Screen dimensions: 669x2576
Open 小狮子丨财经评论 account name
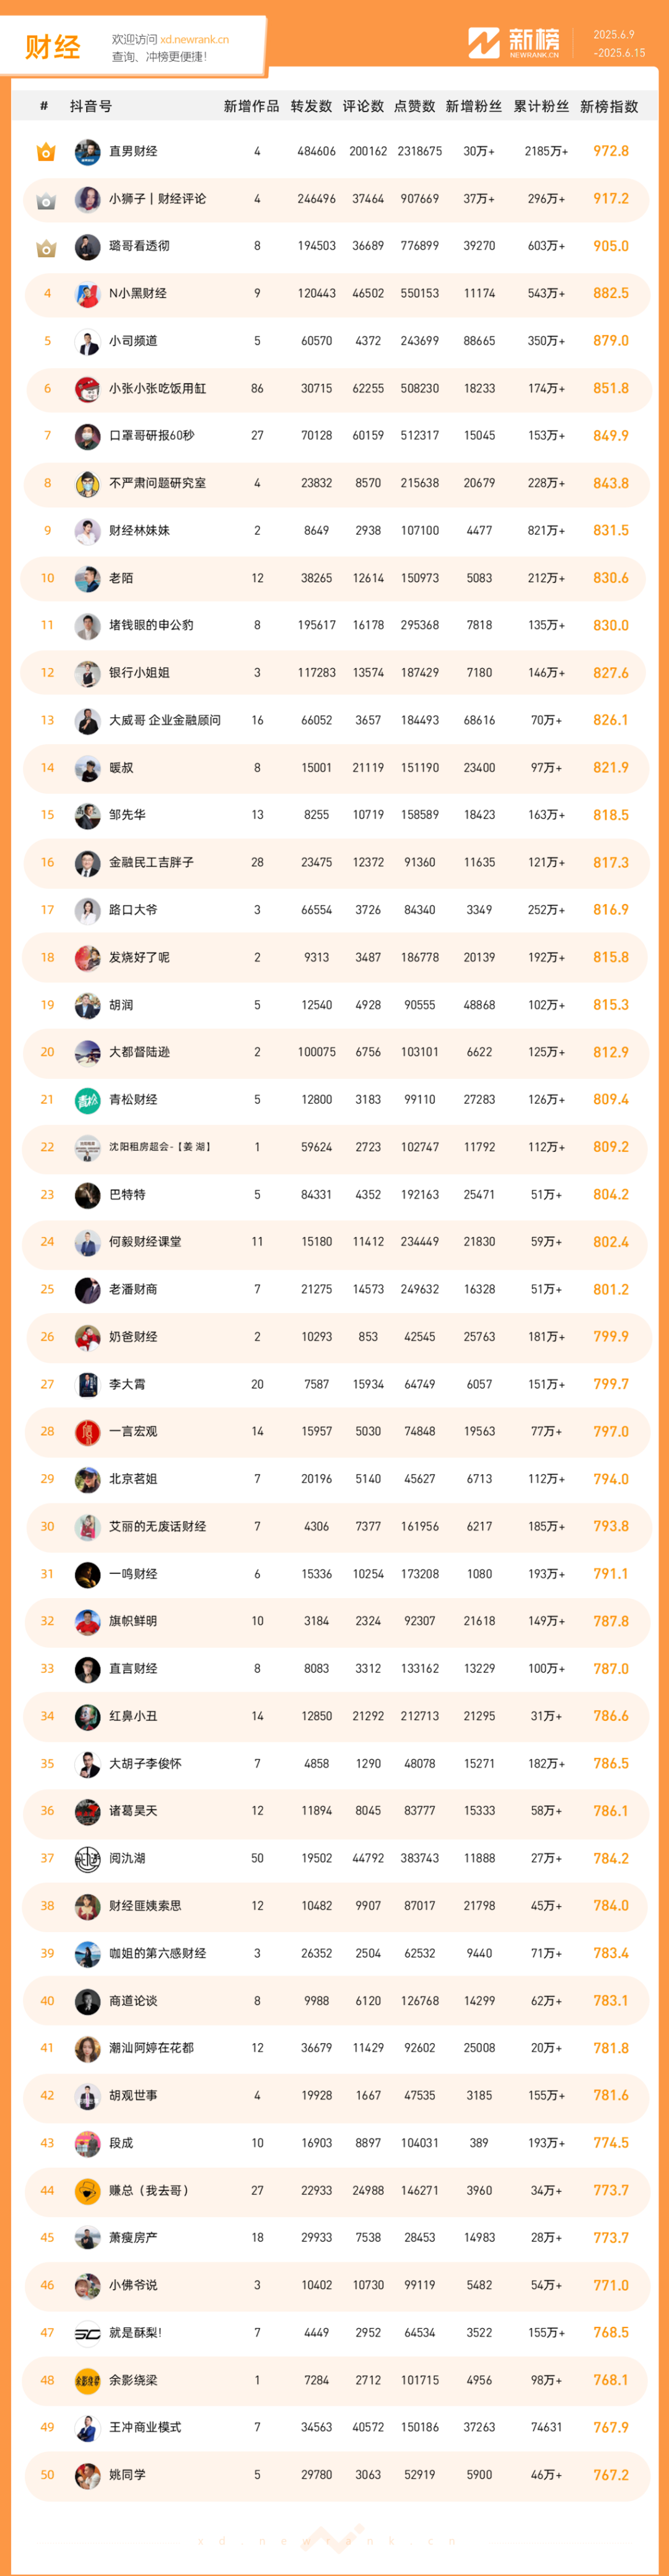(x=157, y=199)
